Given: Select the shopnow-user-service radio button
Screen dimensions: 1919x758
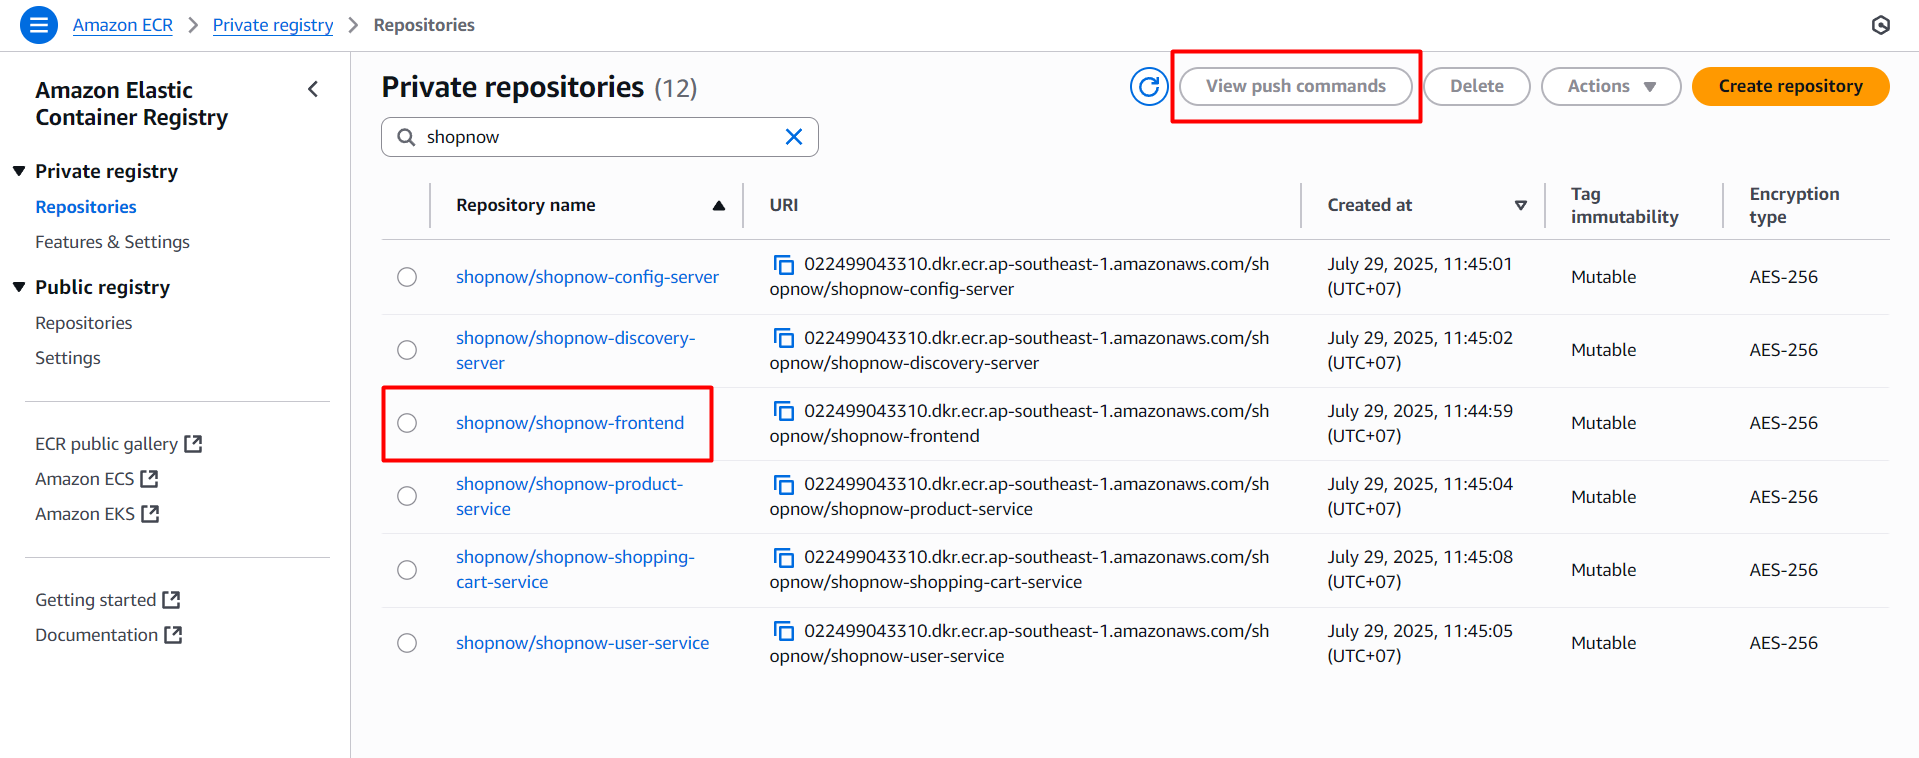Looking at the screenshot, I should point(407,643).
